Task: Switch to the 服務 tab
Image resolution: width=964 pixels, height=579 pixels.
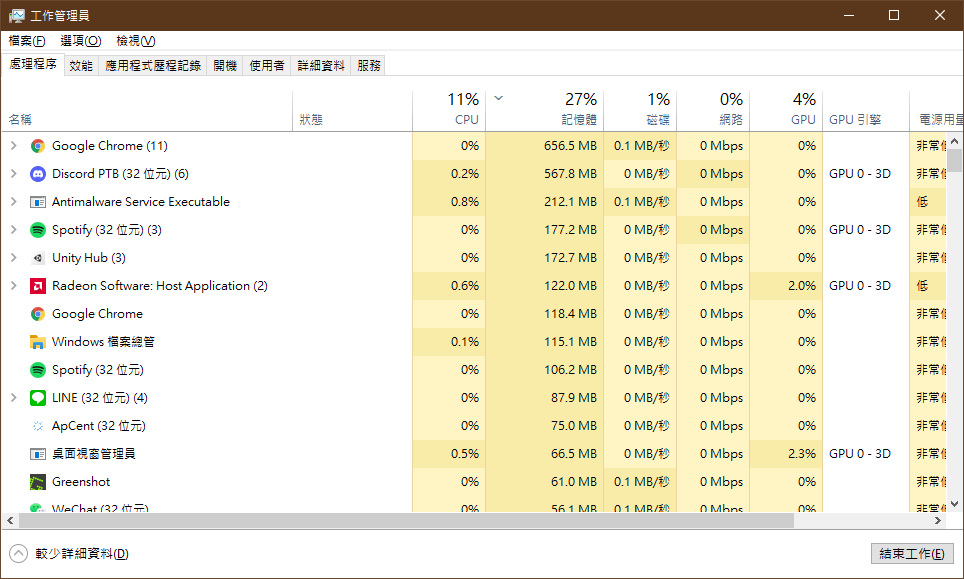Action: click(368, 66)
